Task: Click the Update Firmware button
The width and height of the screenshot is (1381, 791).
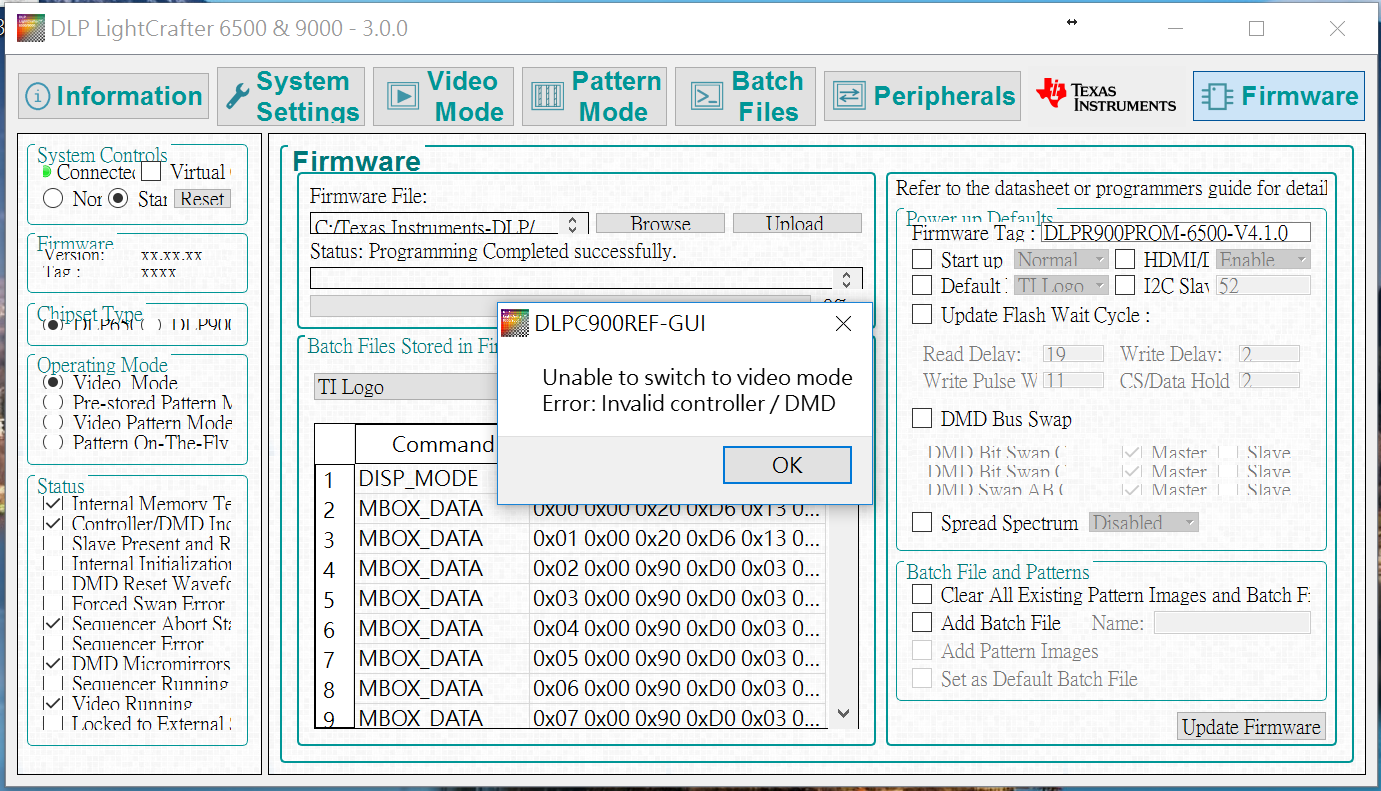Action: pyautogui.click(x=1251, y=727)
